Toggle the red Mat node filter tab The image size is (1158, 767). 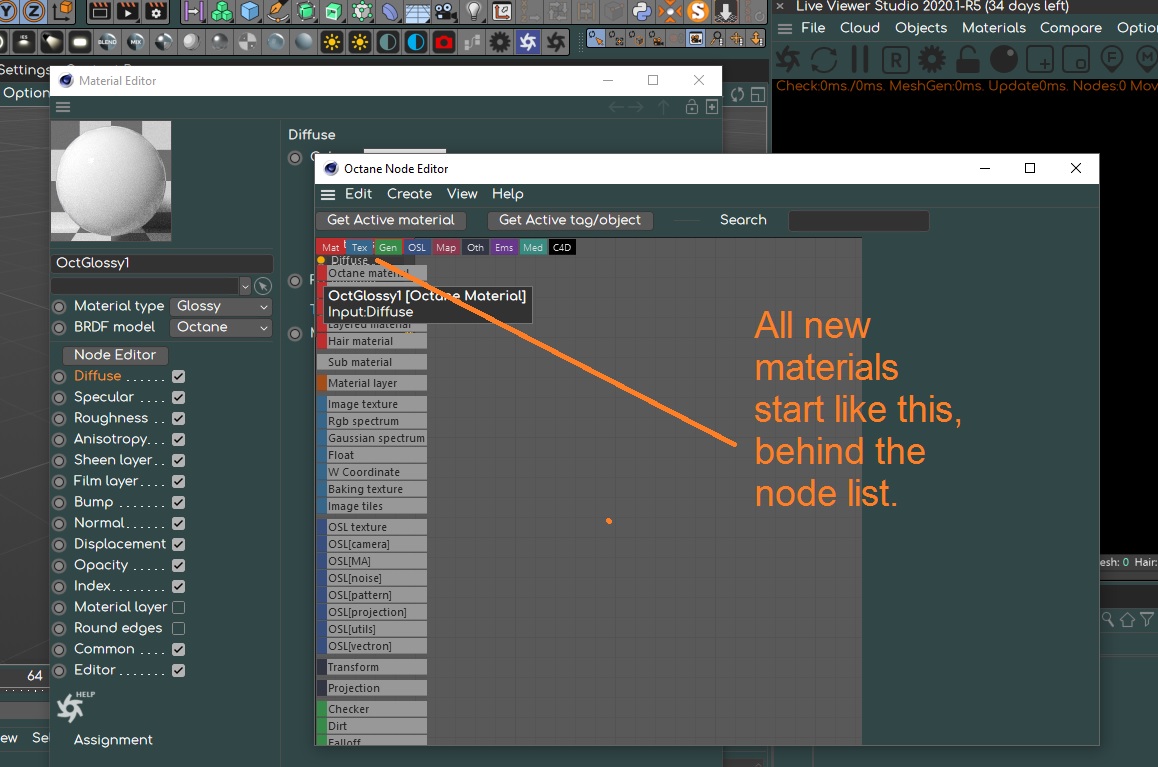330,248
